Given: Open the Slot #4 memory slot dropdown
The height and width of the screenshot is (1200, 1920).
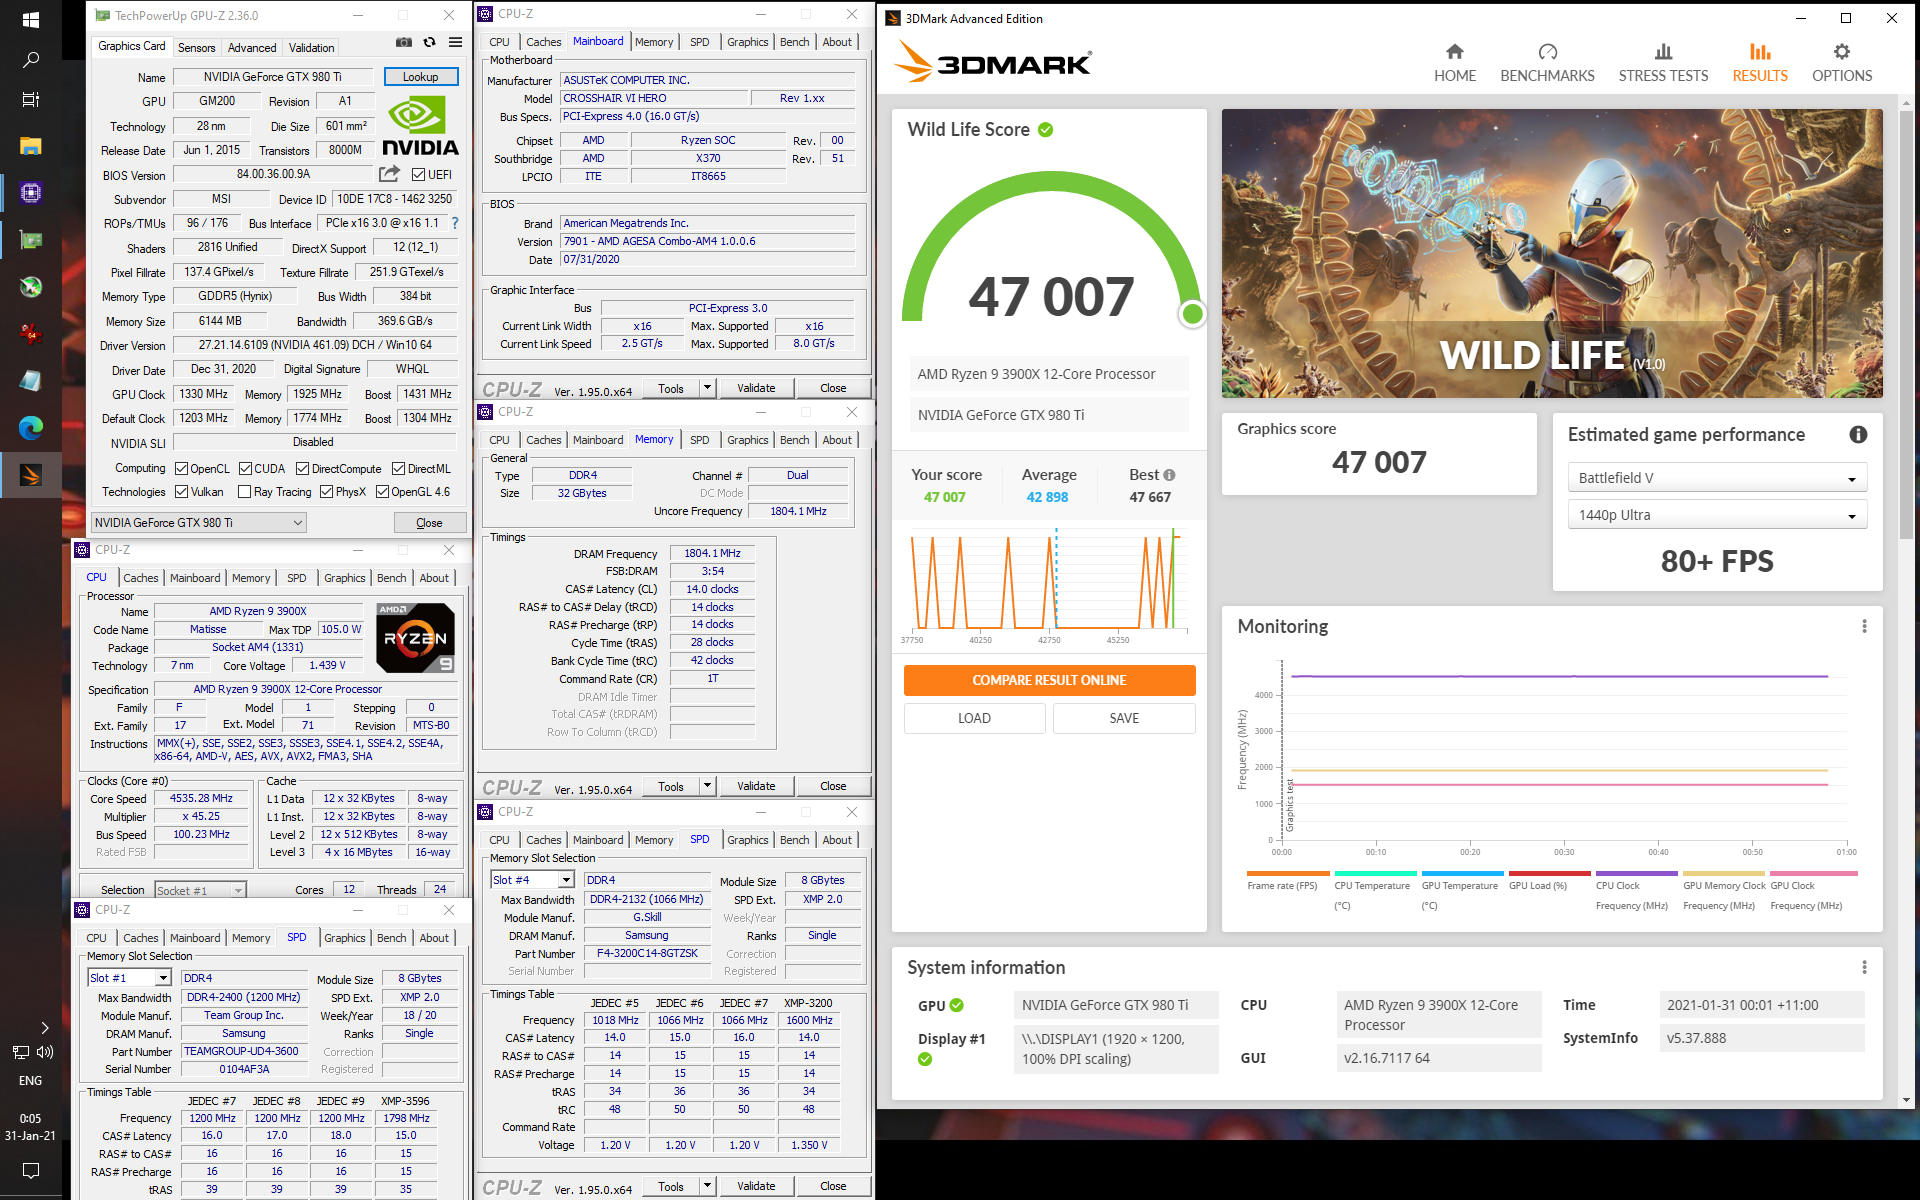Looking at the screenshot, I should pos(532,880).
